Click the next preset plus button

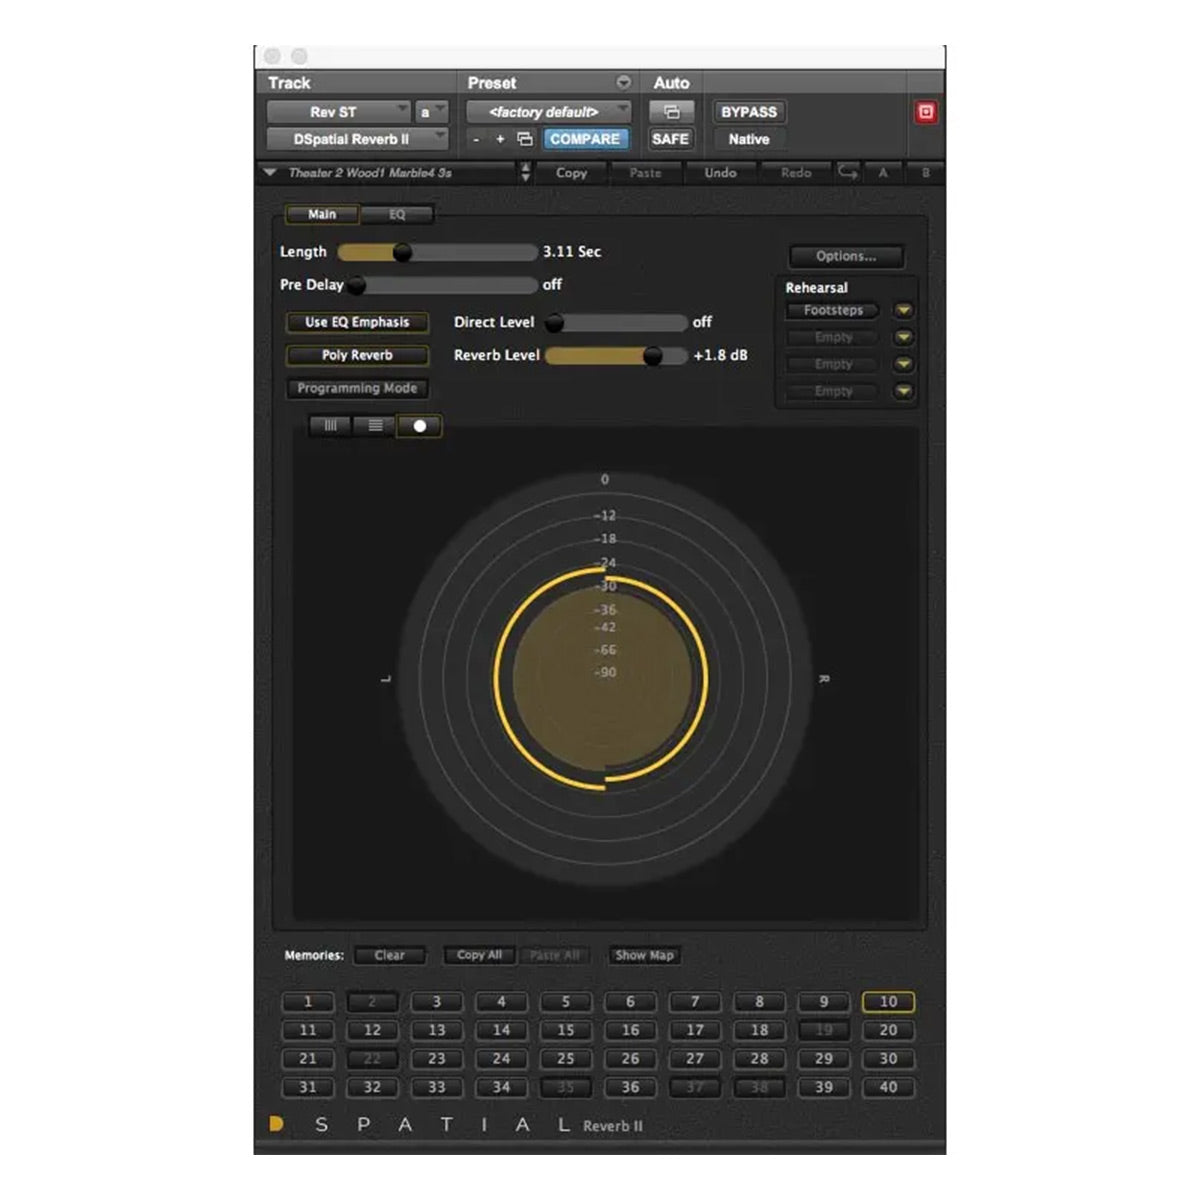click(500, 140)
